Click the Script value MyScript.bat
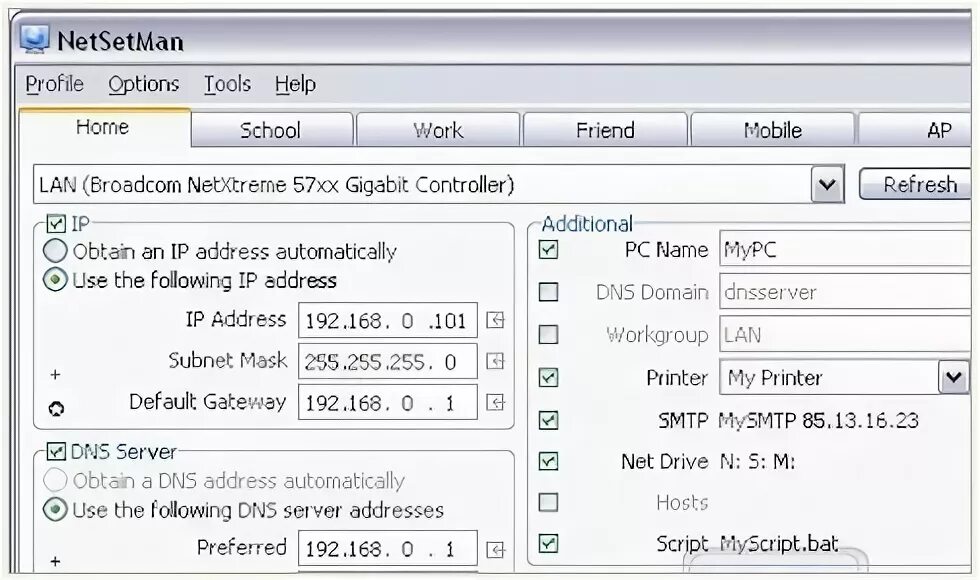 point(779,543)
